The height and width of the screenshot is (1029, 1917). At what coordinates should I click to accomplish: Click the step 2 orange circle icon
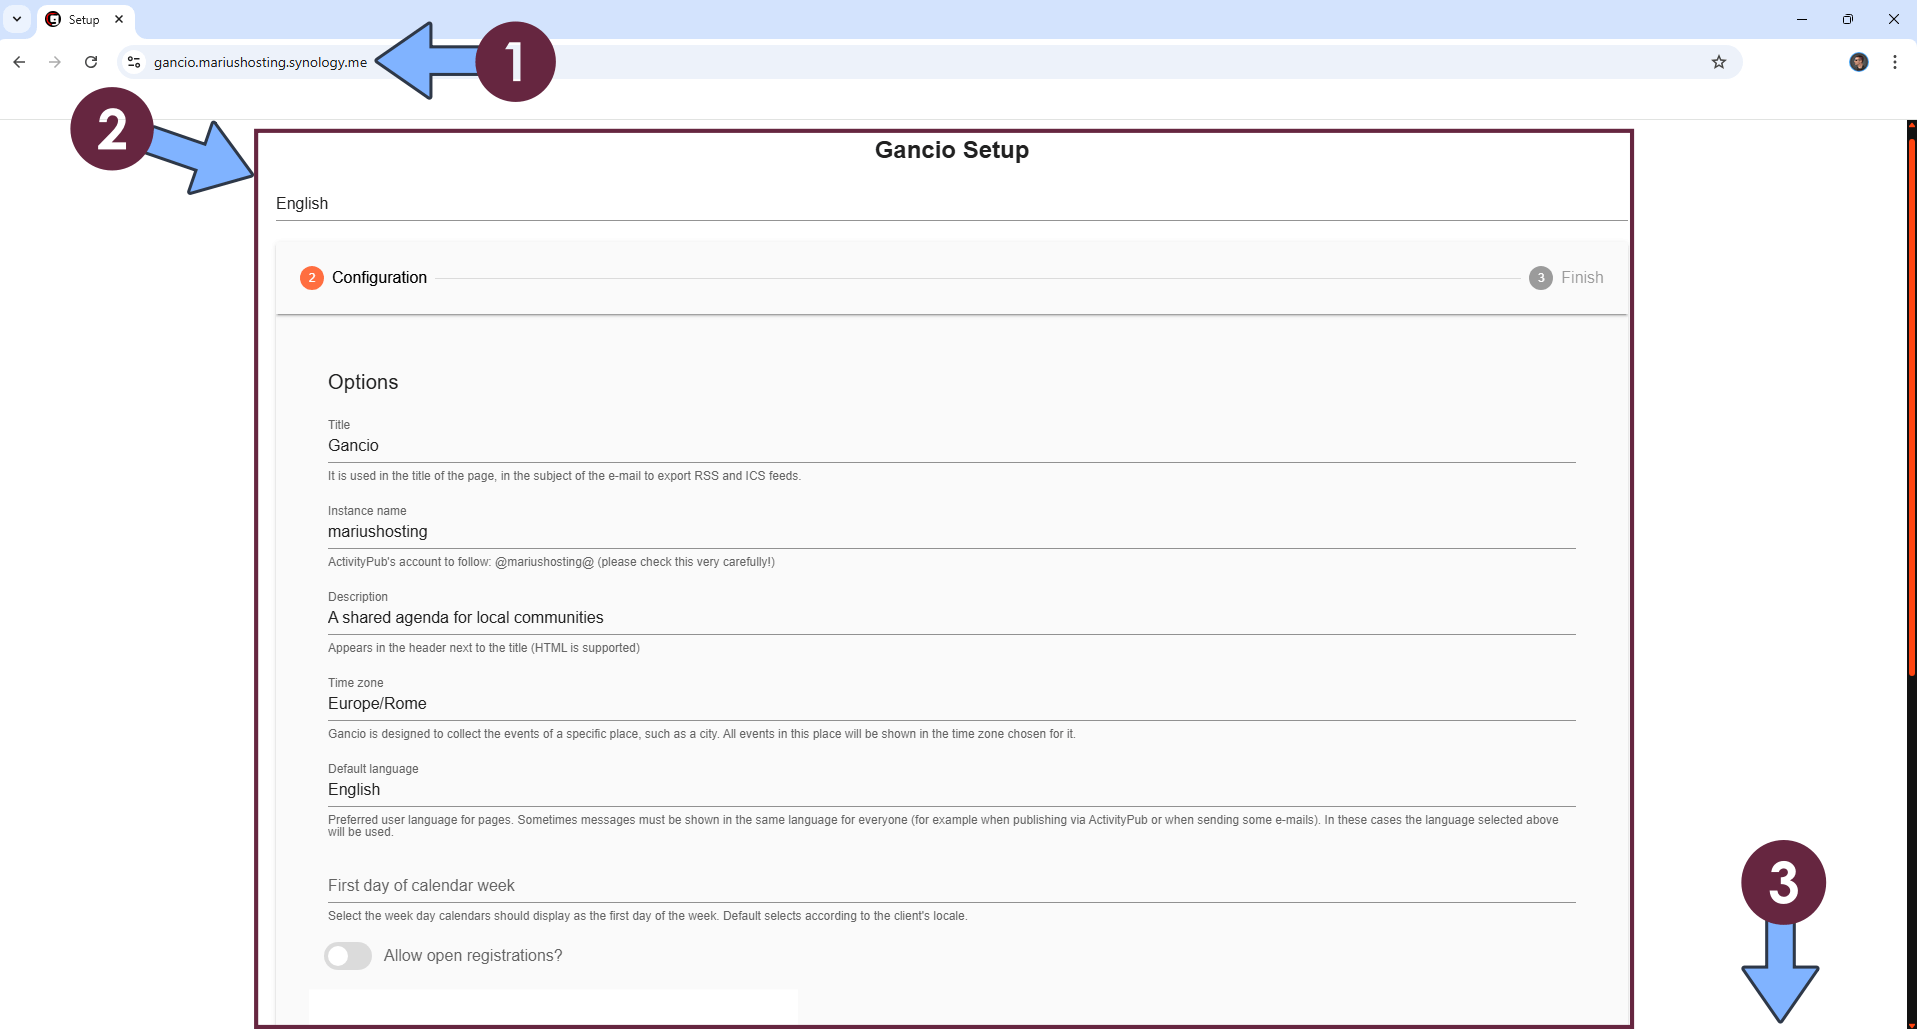312,278
